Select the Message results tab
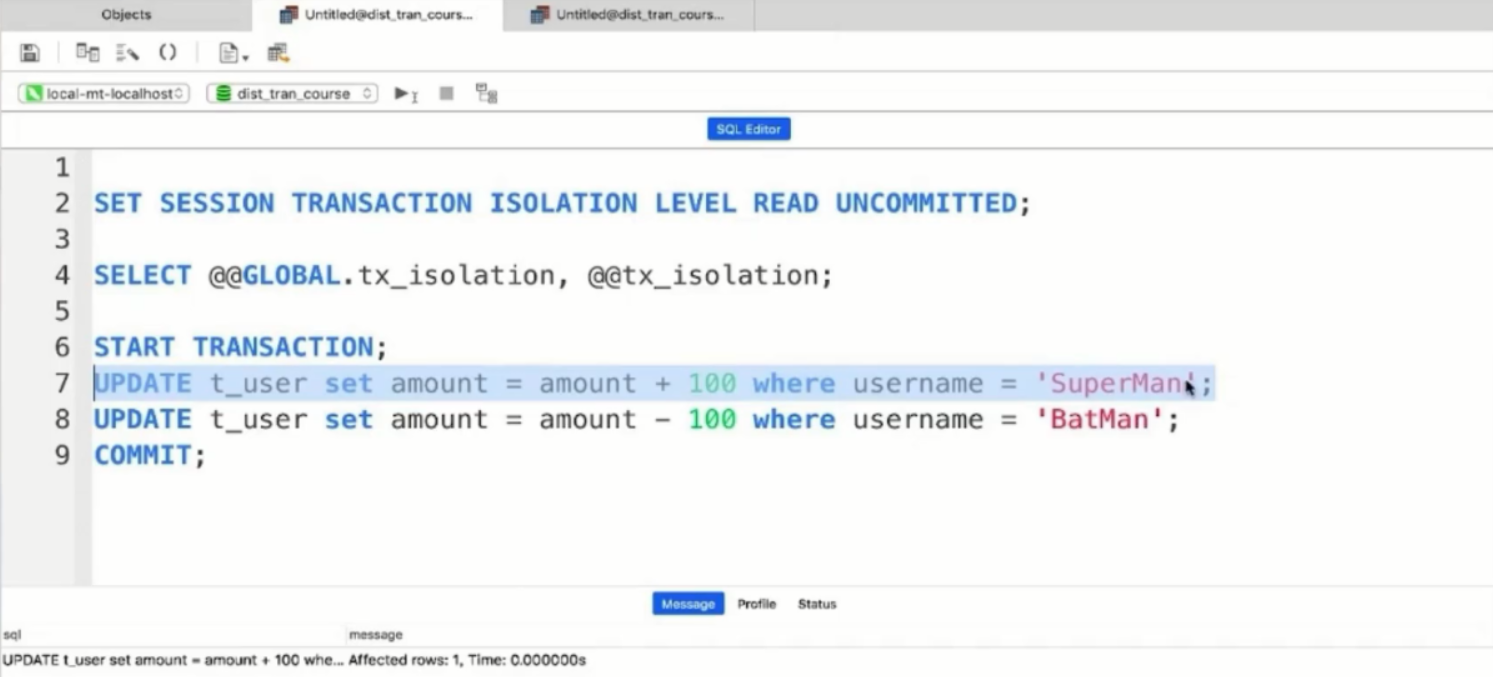This screenshot has width=1493, height=677. pos(688,604)
